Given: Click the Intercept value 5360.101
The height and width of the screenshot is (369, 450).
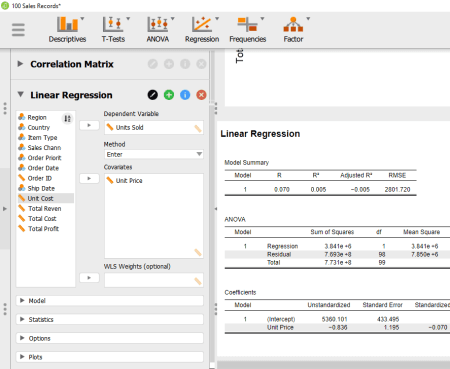Looking at the screenshot, I should click(x=334, y=319).
